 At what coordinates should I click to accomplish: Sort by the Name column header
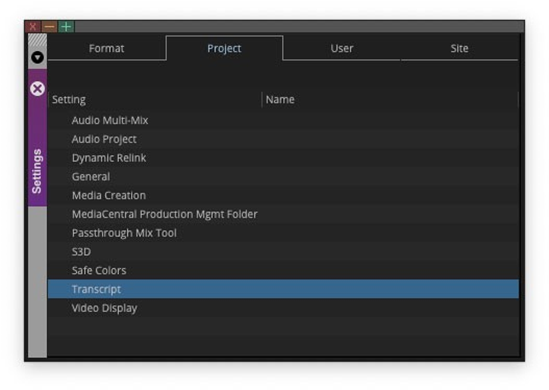click(x=390, y=100)
